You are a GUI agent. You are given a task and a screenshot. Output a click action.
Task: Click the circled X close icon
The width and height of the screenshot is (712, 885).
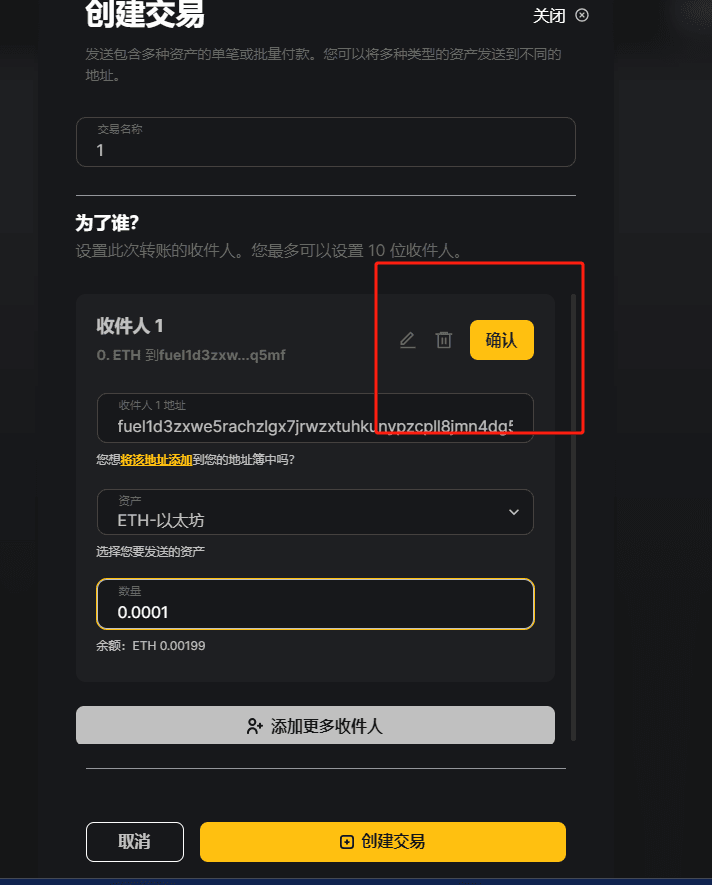click(582, 15)
